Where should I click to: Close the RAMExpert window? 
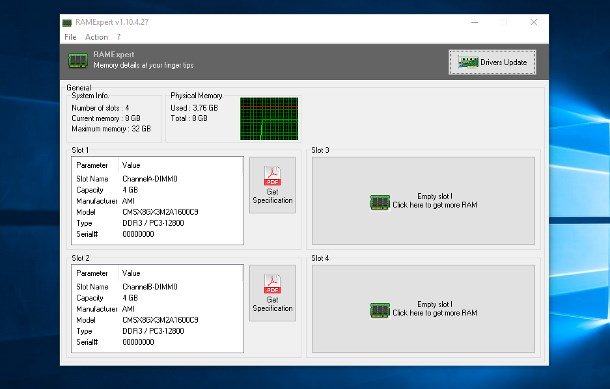[534, 22]
